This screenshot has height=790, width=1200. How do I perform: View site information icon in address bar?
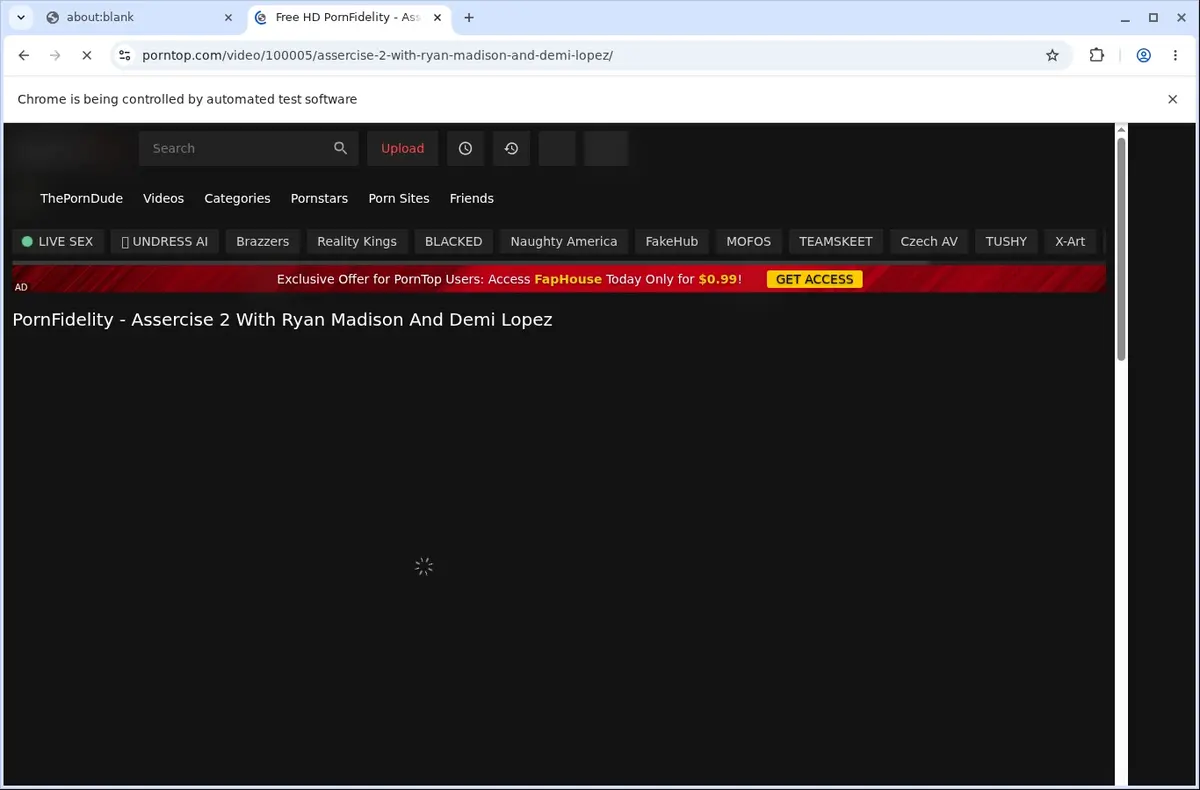pos(124,55)
